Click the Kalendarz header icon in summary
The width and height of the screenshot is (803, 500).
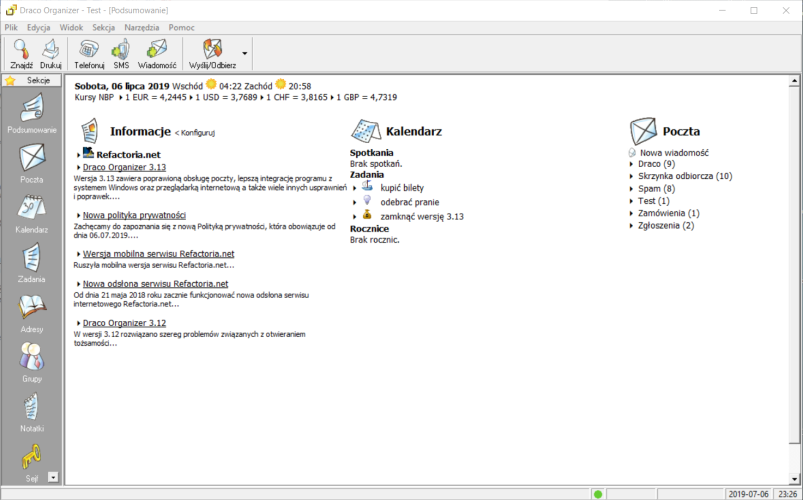pos(366,131)
